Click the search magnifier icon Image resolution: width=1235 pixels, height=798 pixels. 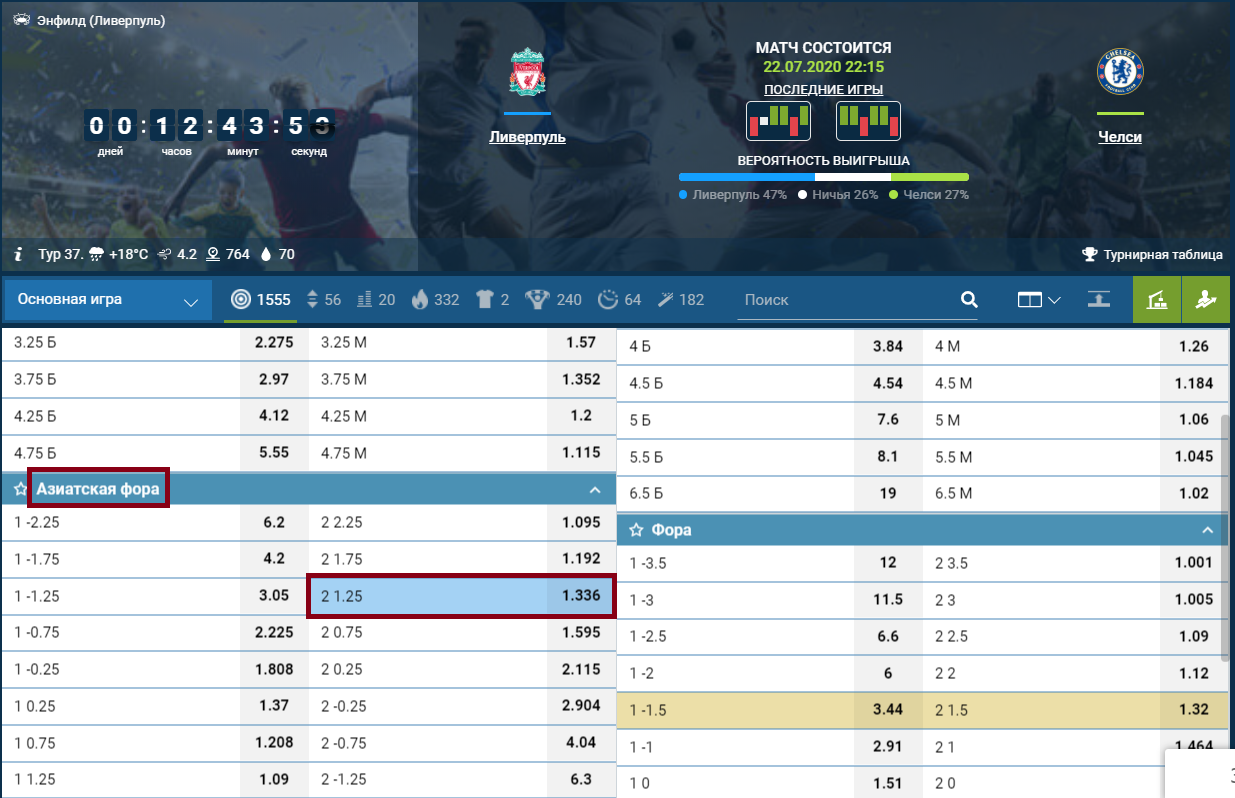[968, 300]
